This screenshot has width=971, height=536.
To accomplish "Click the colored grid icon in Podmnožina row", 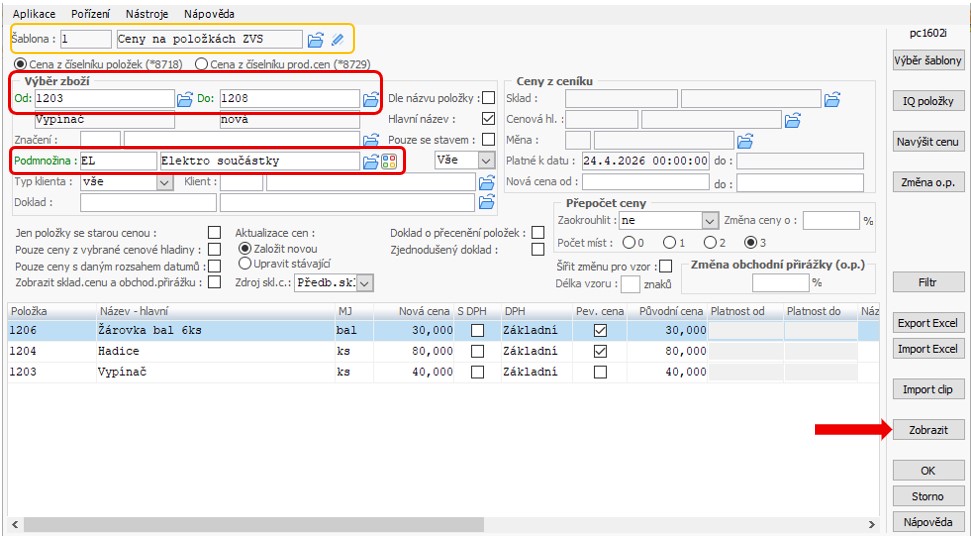I will point(389,161).
